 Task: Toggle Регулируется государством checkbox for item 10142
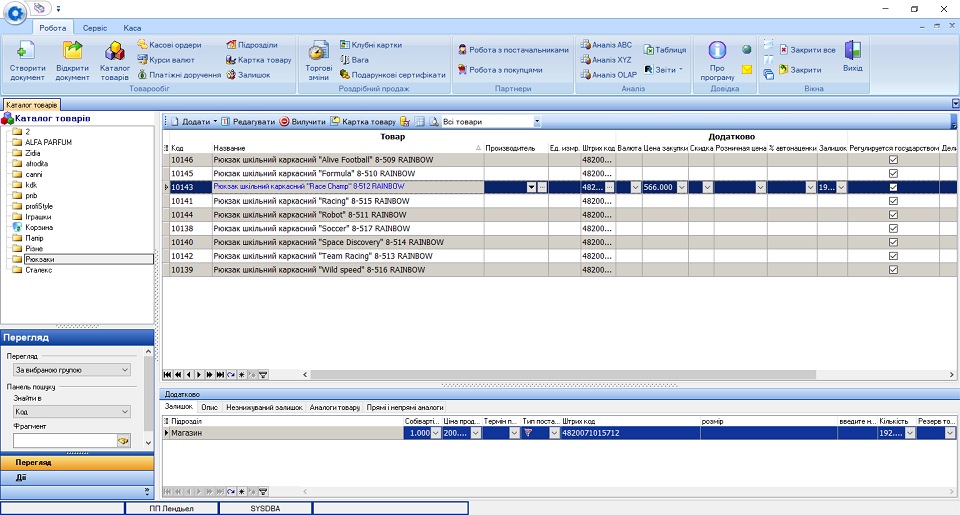point(893,256)
